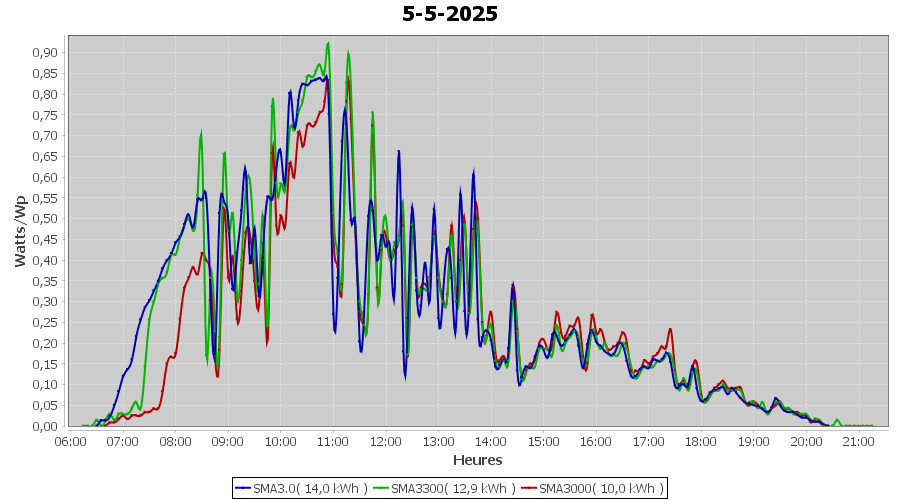Click the green SMA3300 peak just before 11:00
The height and width of the screenshot is (500, 900).
click(328, 43)
